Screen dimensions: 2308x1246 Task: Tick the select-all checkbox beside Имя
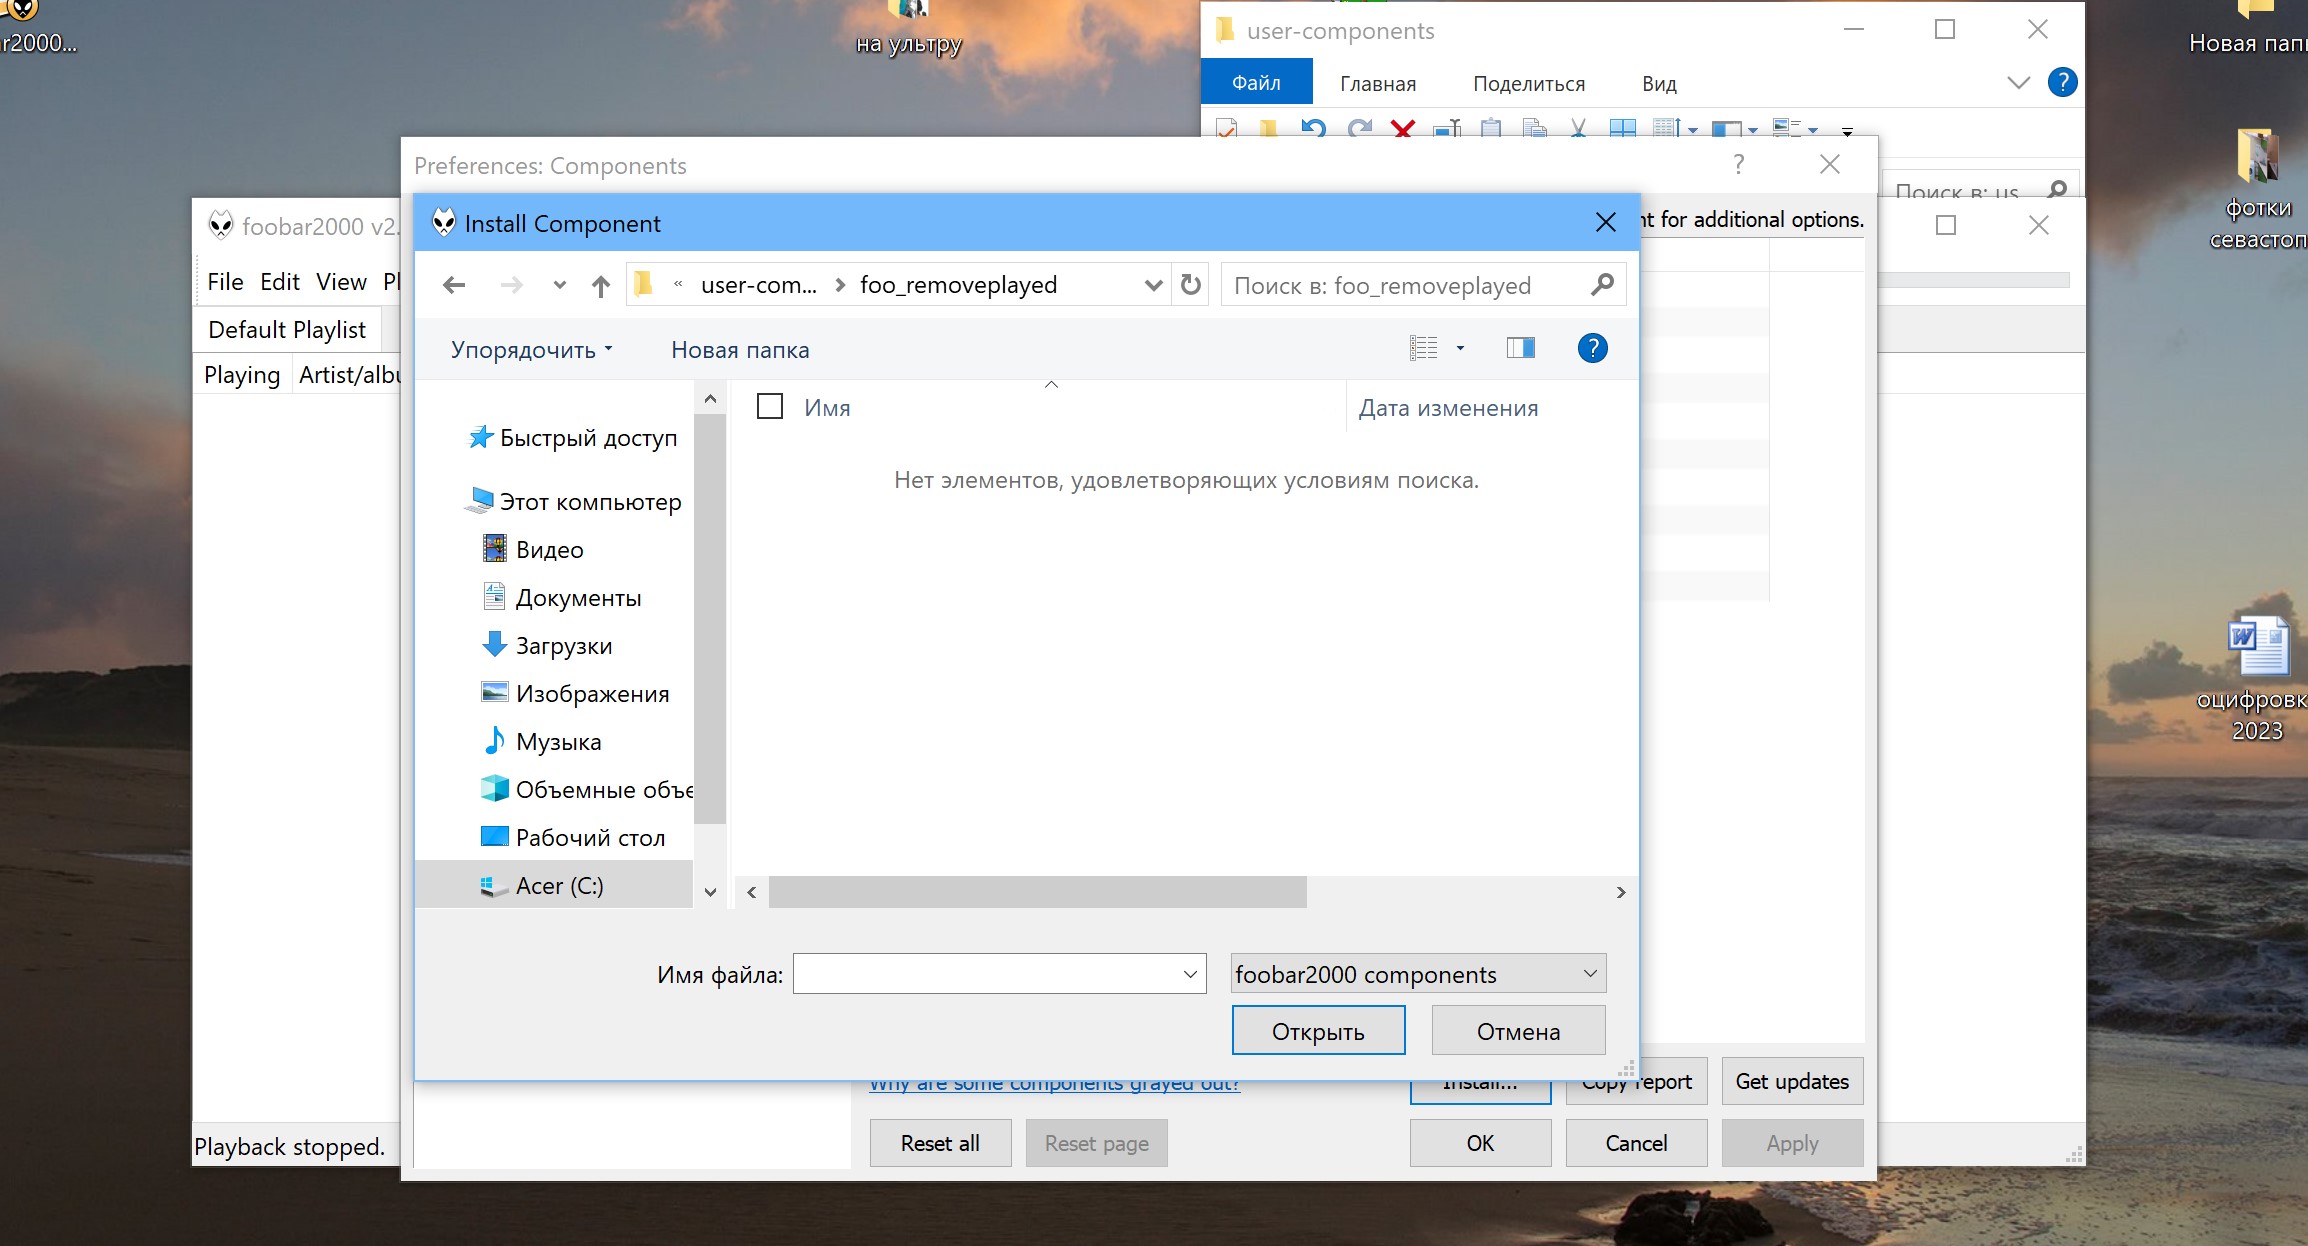[770, 407]
